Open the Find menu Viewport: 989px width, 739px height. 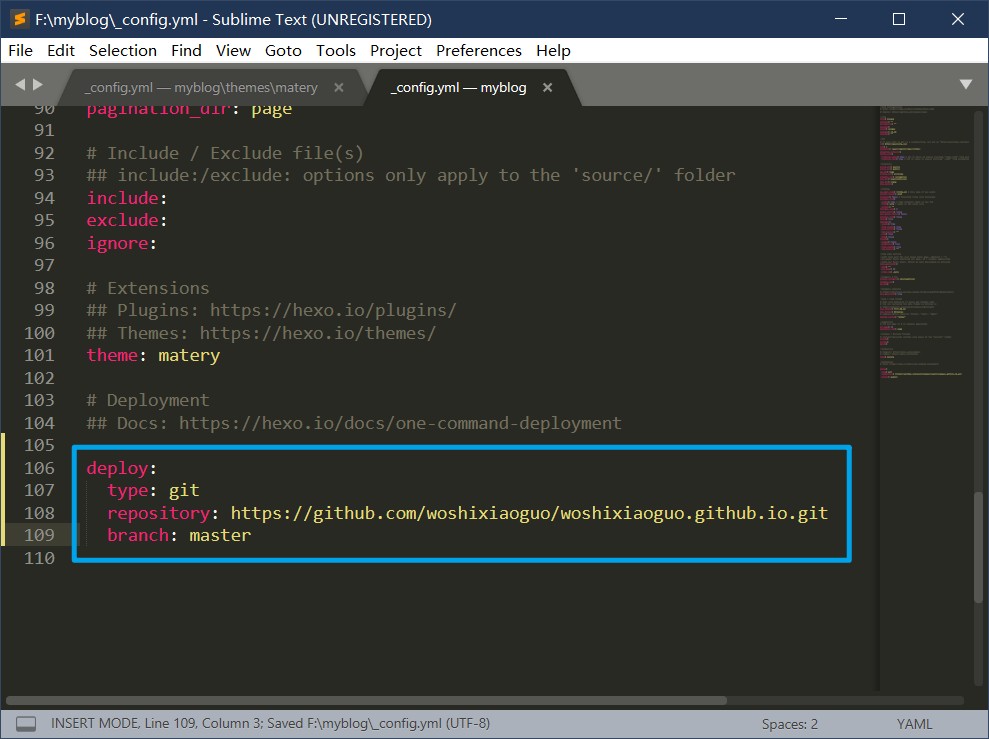pos(186,50)
